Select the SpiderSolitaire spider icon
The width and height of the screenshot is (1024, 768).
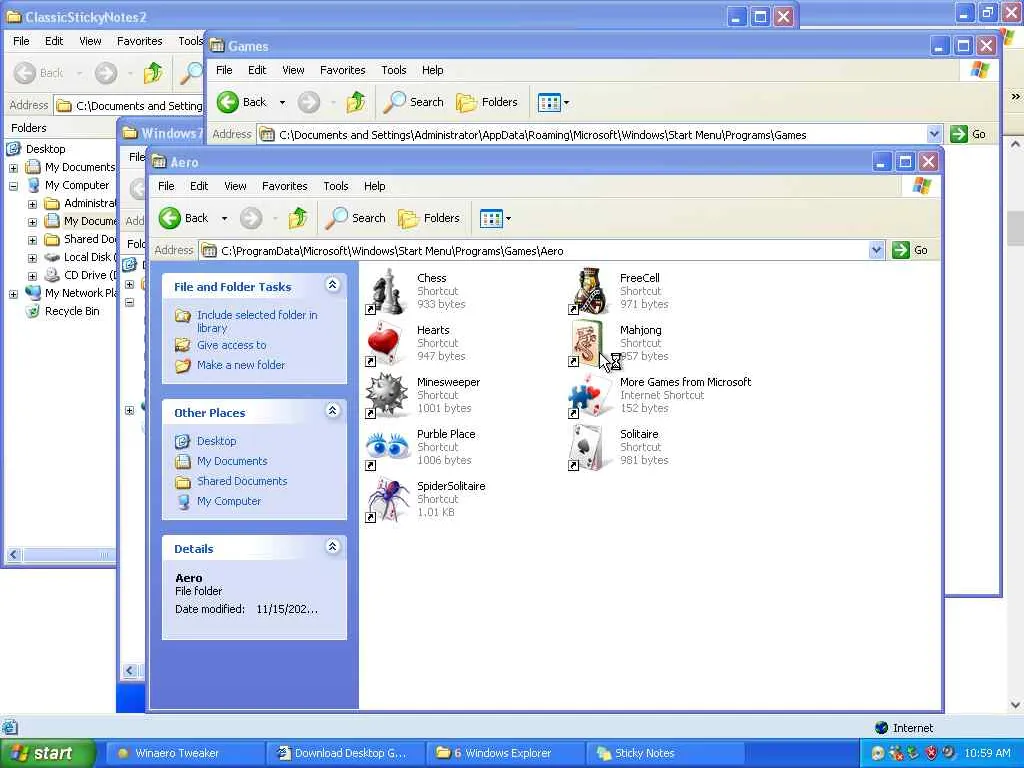pos(388,500)
